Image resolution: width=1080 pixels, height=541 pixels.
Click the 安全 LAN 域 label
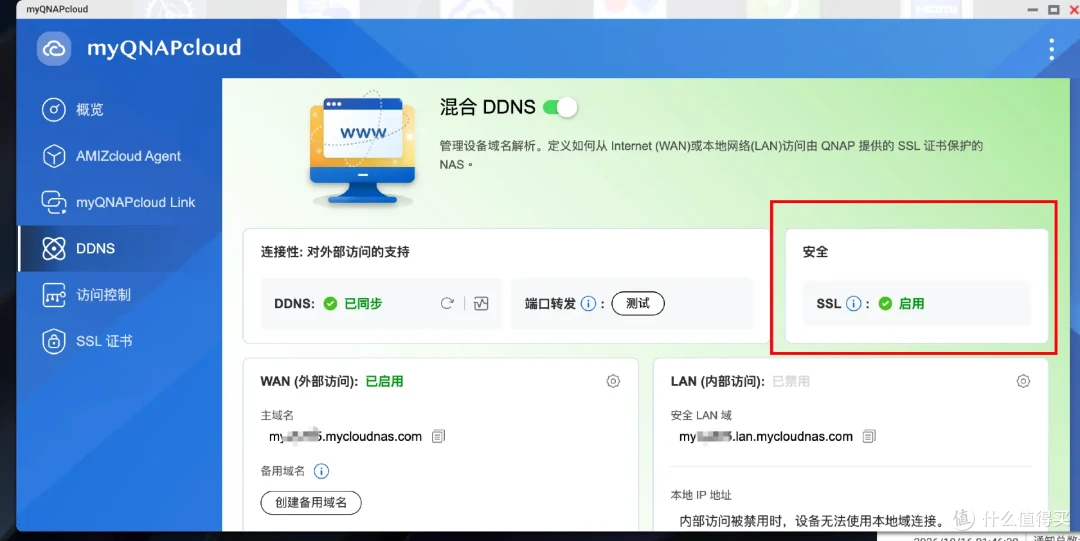[701, 415]
